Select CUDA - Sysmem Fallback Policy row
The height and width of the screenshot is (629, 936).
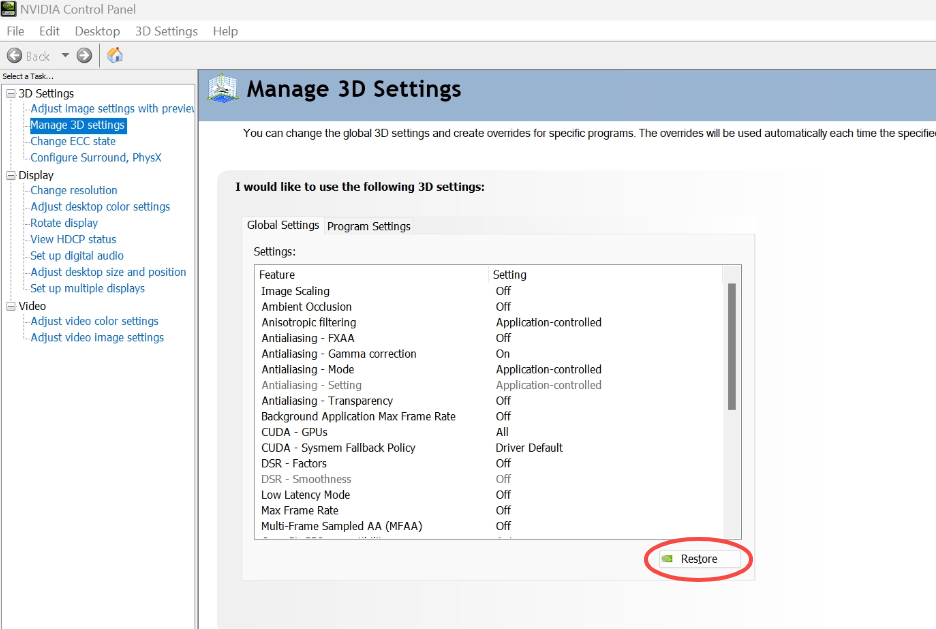coord(489,448)
